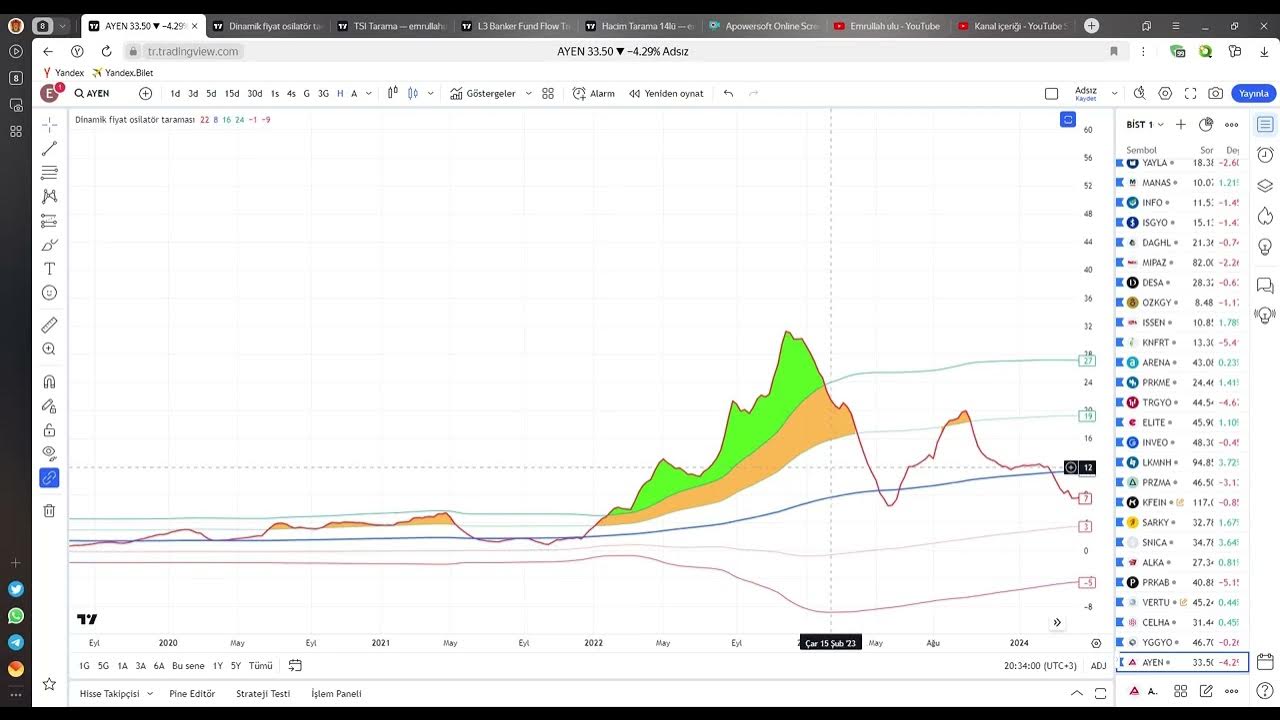Take a chart snapshot with camera
This screenshot has height=720, width=1280.
coord(1216,93)
